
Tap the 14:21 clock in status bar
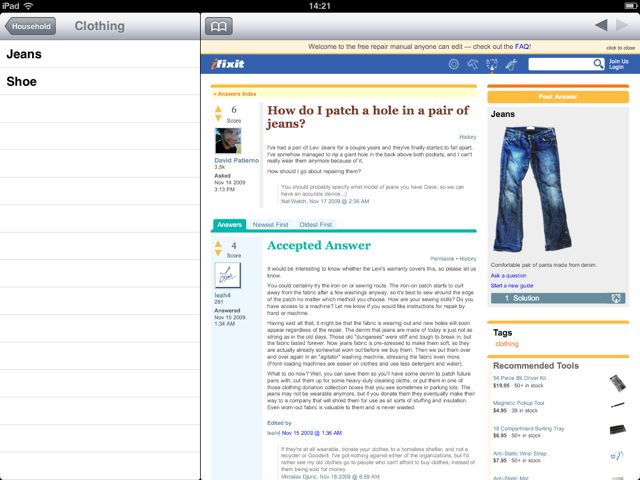pyautogui.click(x=320, y=6)
